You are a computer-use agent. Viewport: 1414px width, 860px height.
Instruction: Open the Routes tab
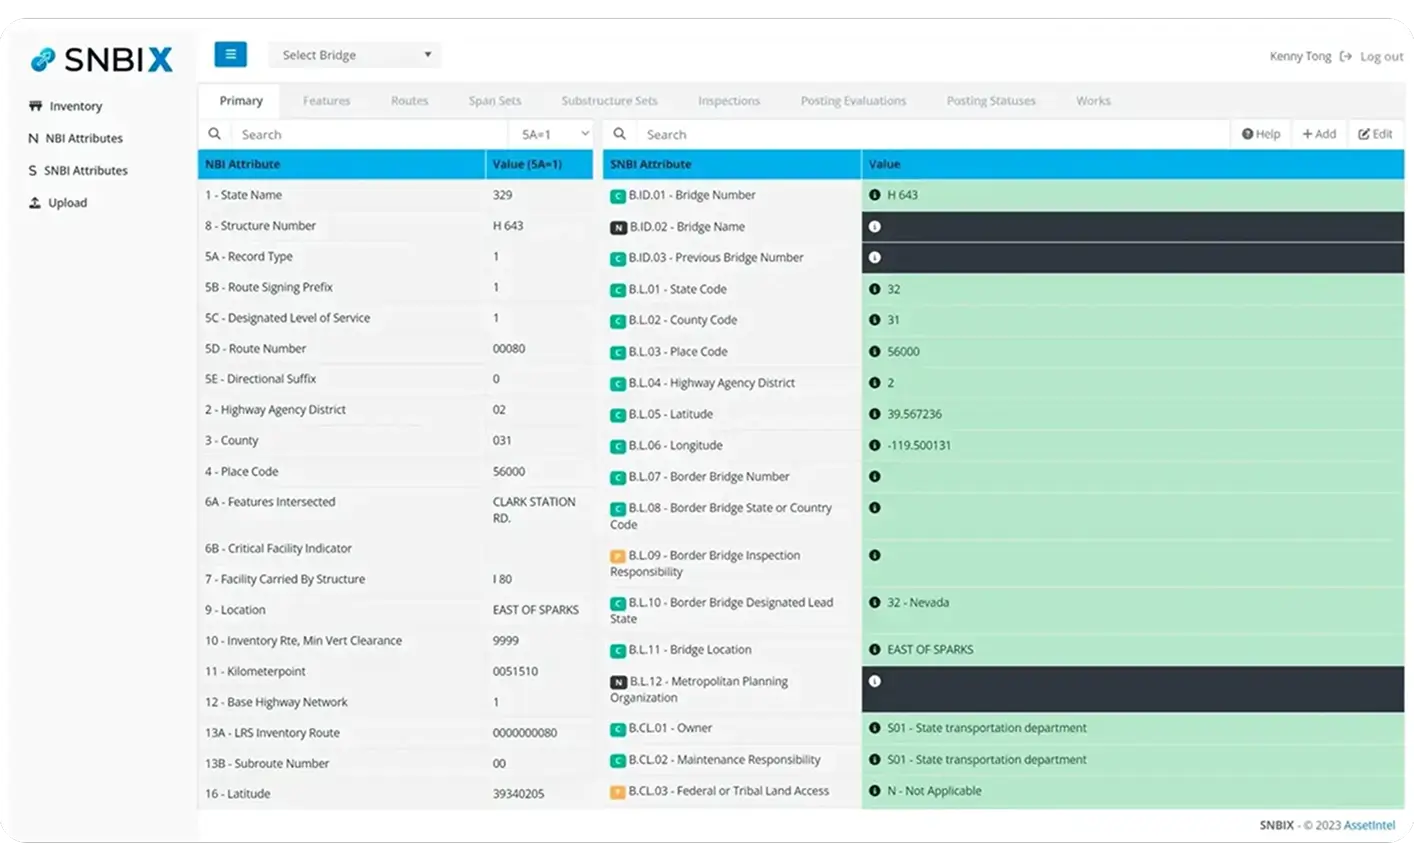coord(410,101)
